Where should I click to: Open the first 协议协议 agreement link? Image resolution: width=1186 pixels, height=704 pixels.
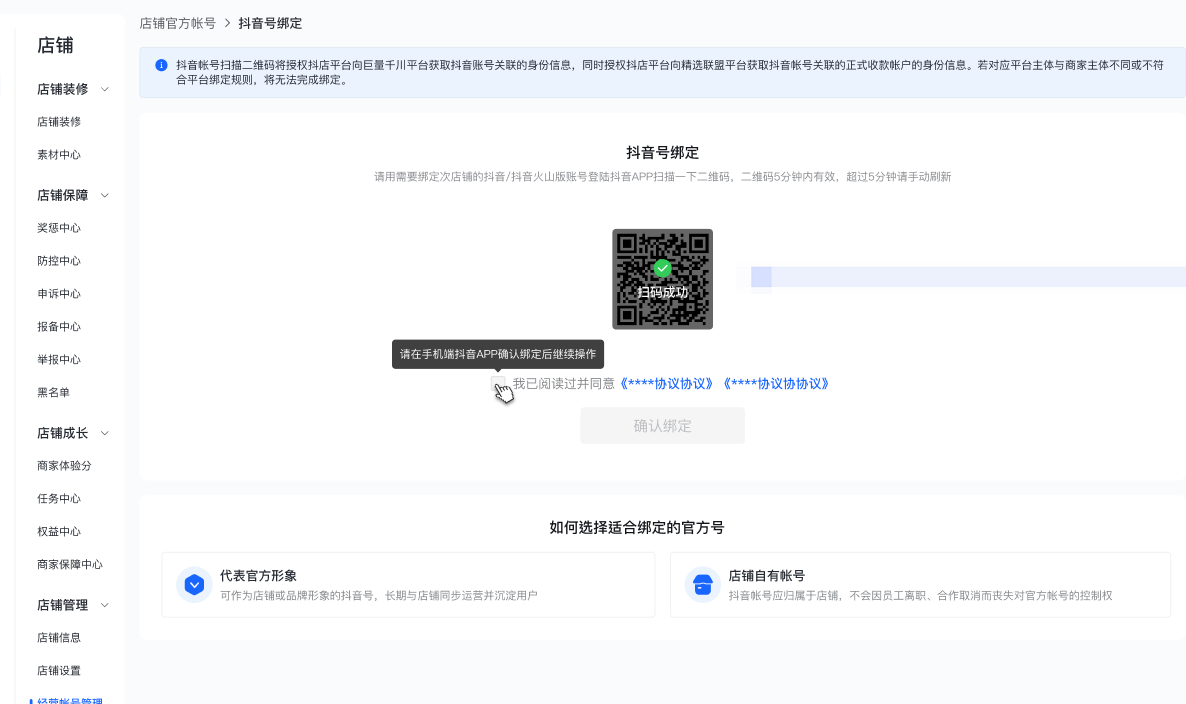pyautogui.click(x=666, y=384)
